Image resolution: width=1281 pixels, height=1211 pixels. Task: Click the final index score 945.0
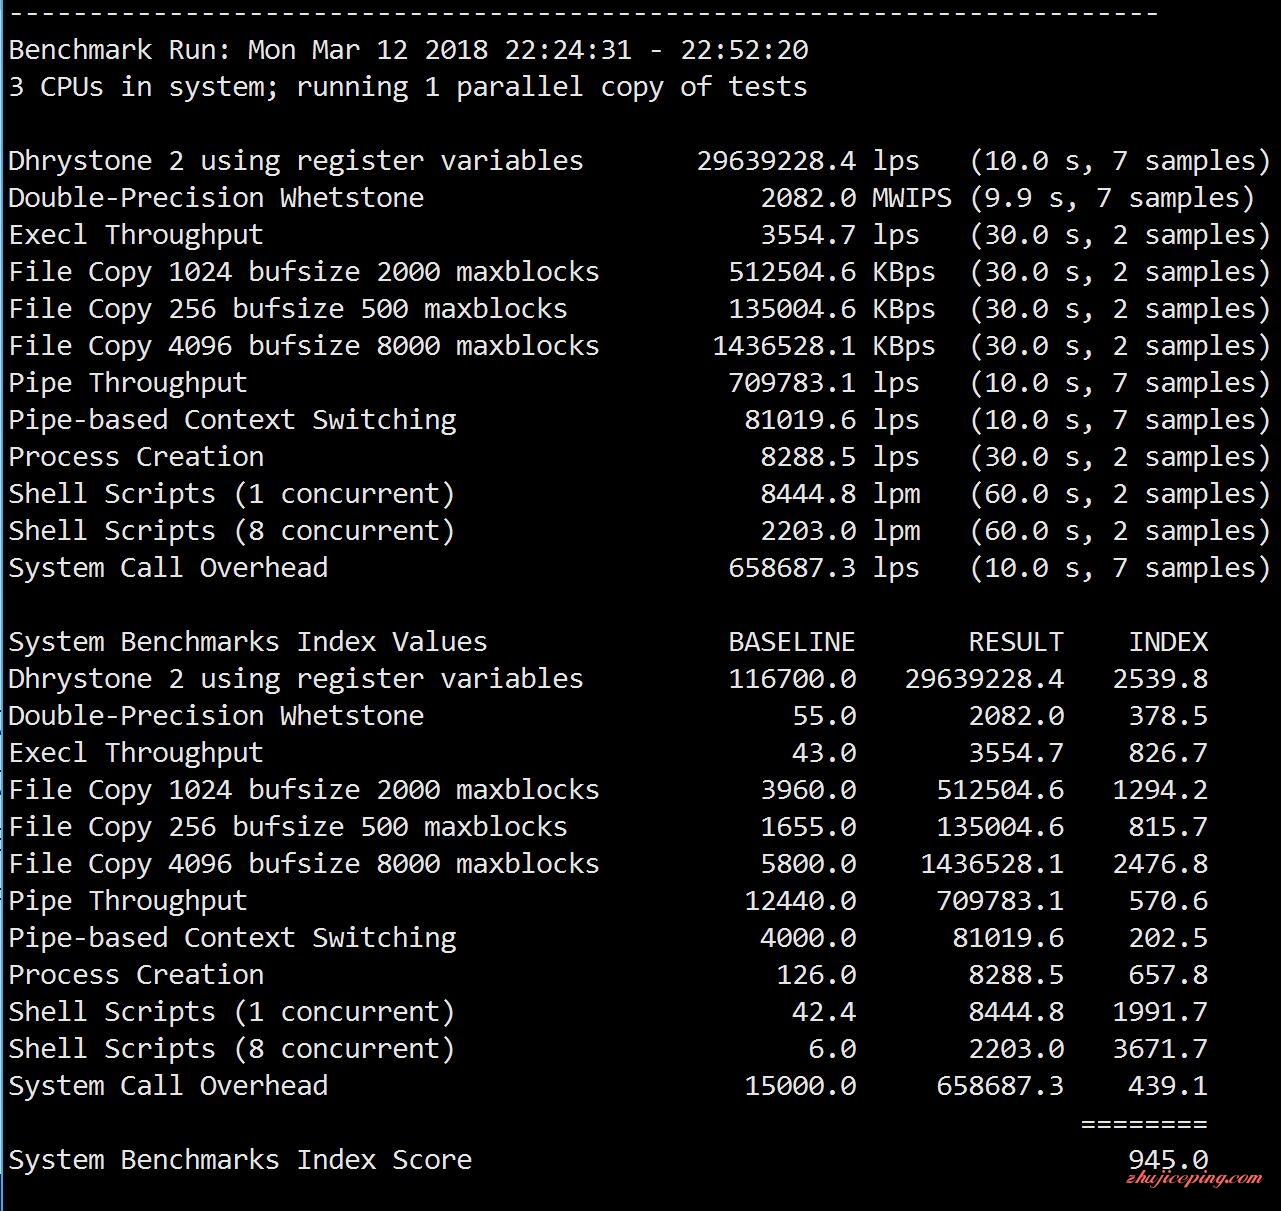[1167, 1158]
